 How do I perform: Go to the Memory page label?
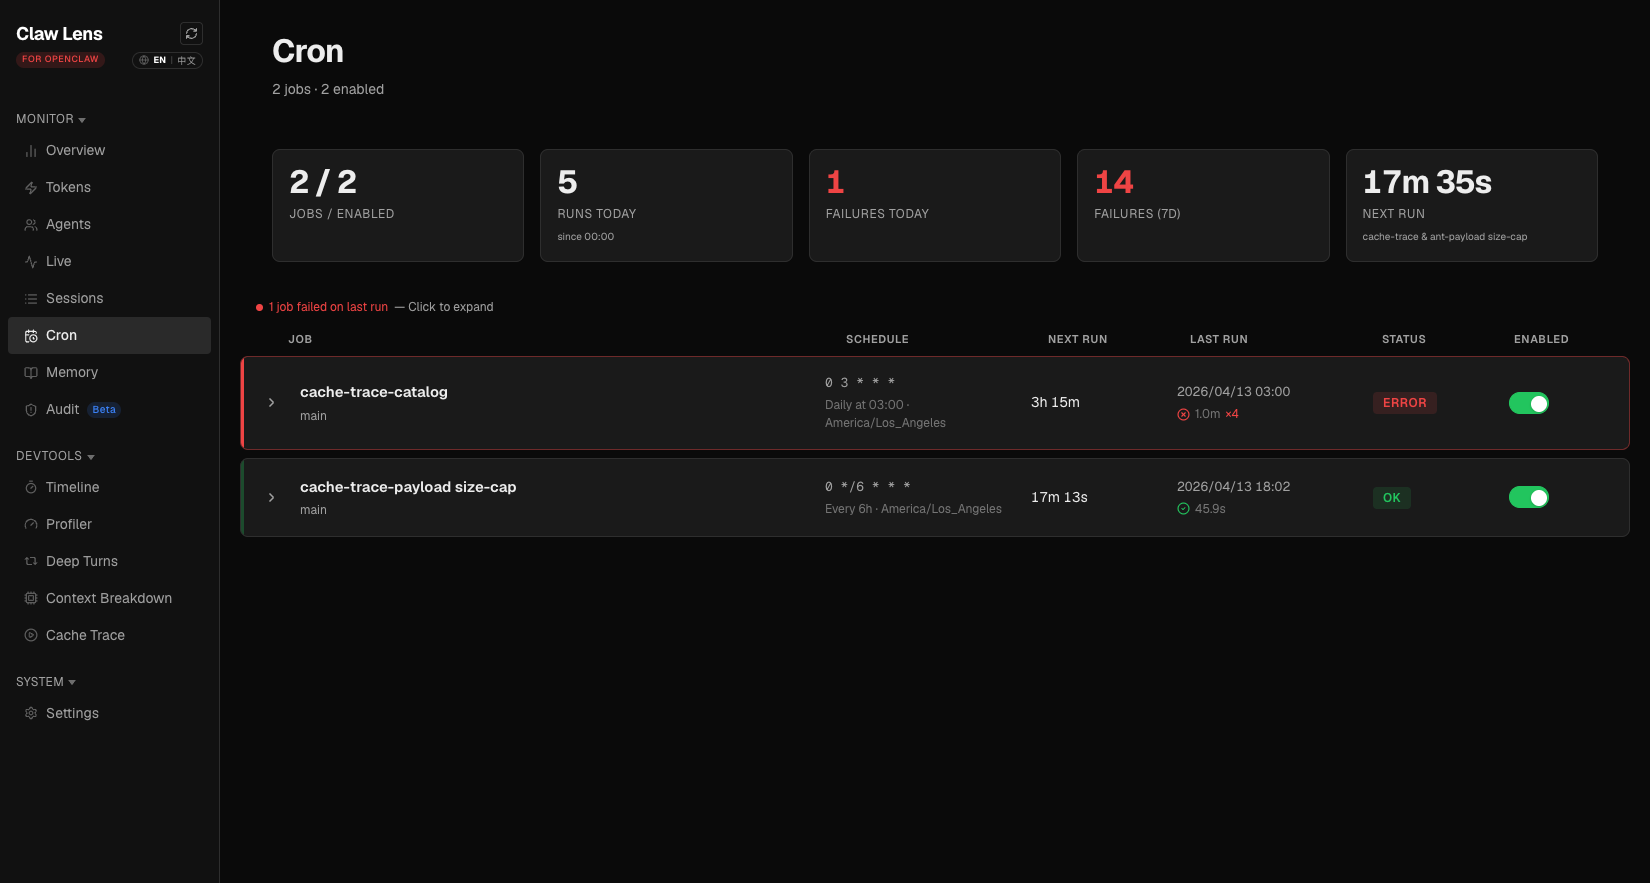point(72,373)
